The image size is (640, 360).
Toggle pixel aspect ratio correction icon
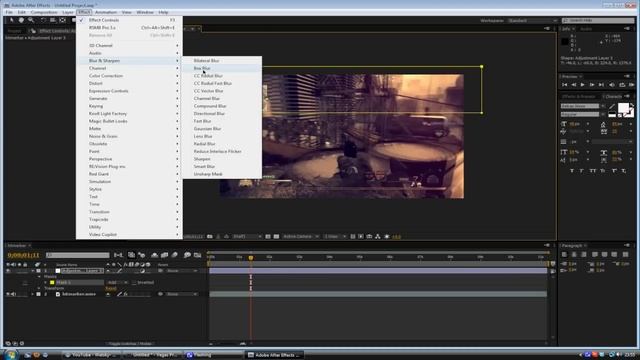click(x=353, y=236)
